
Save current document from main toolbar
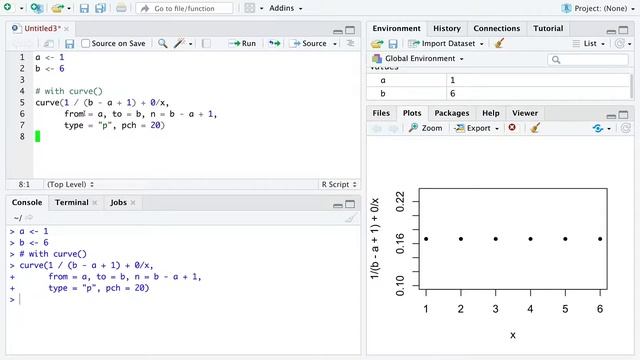[x=84, y=8]
